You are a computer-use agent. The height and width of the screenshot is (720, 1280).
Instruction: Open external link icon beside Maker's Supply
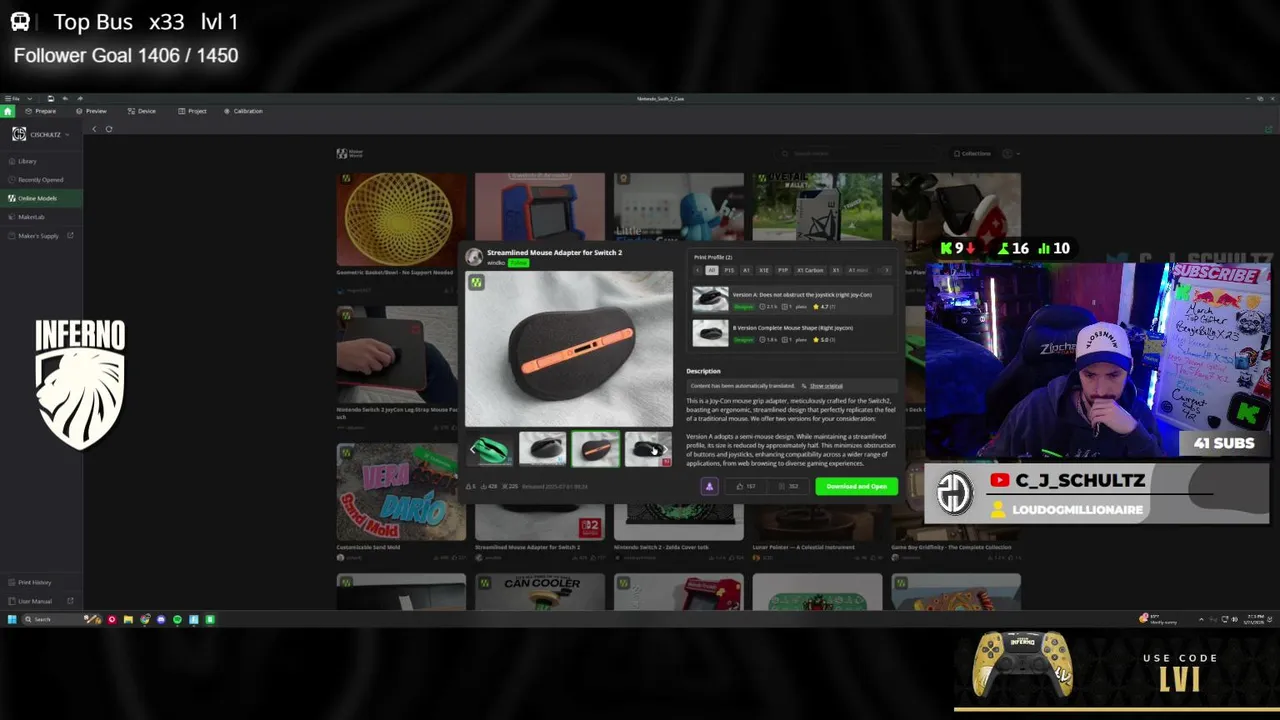70,235
